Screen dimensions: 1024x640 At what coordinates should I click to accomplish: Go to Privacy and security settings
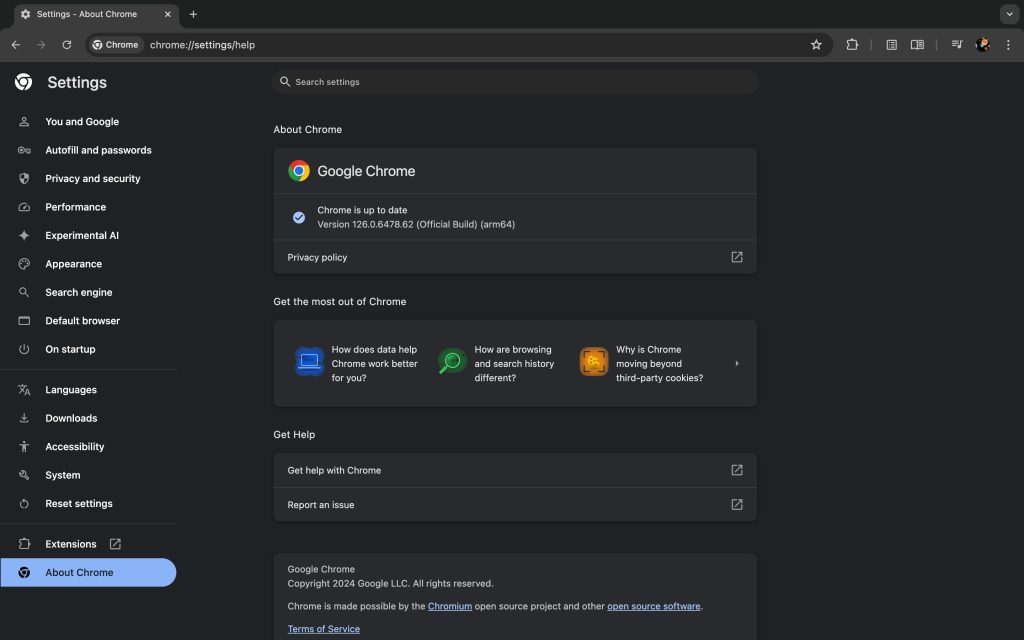click(x=92, y=179)
